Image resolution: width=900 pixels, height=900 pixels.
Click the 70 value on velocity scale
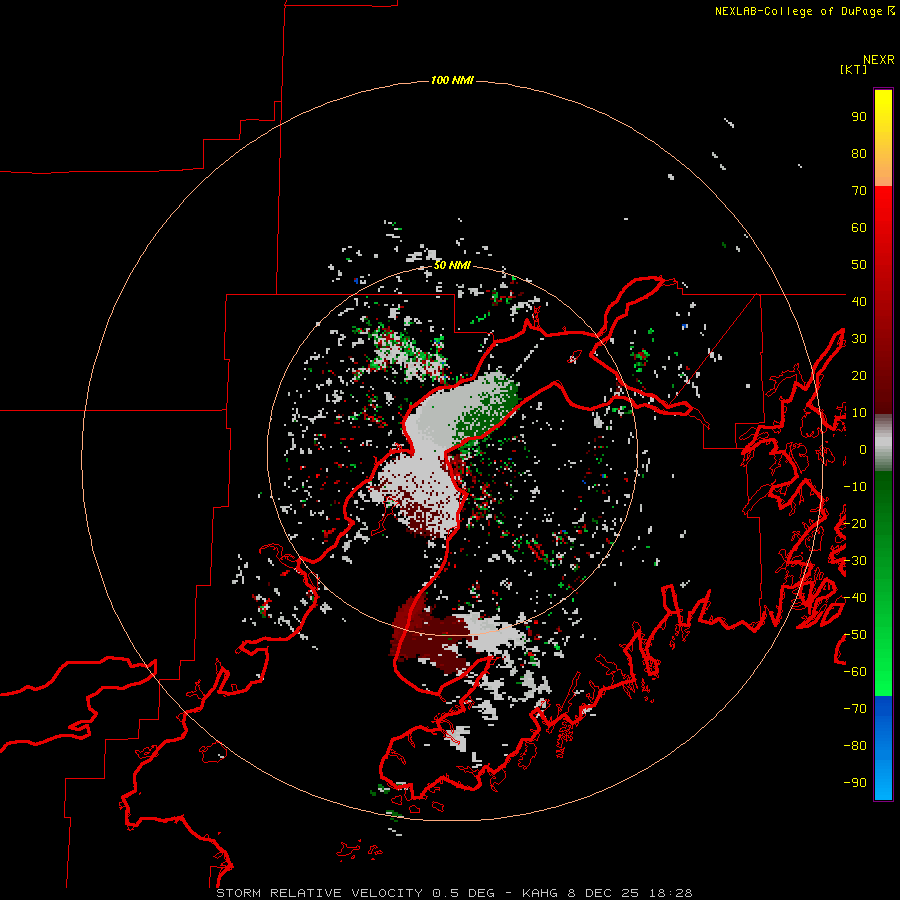coord(859,191)
